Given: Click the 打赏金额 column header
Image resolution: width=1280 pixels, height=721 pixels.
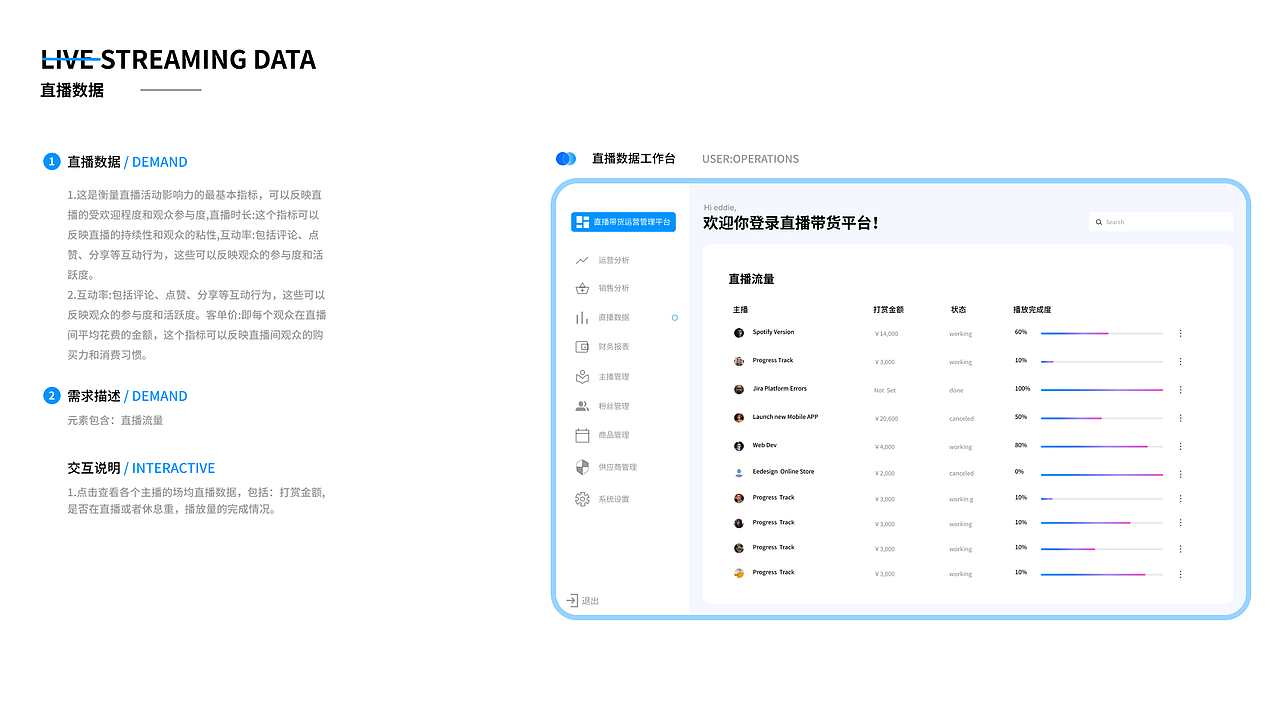Looking at the screenshot, I should 888,309.
